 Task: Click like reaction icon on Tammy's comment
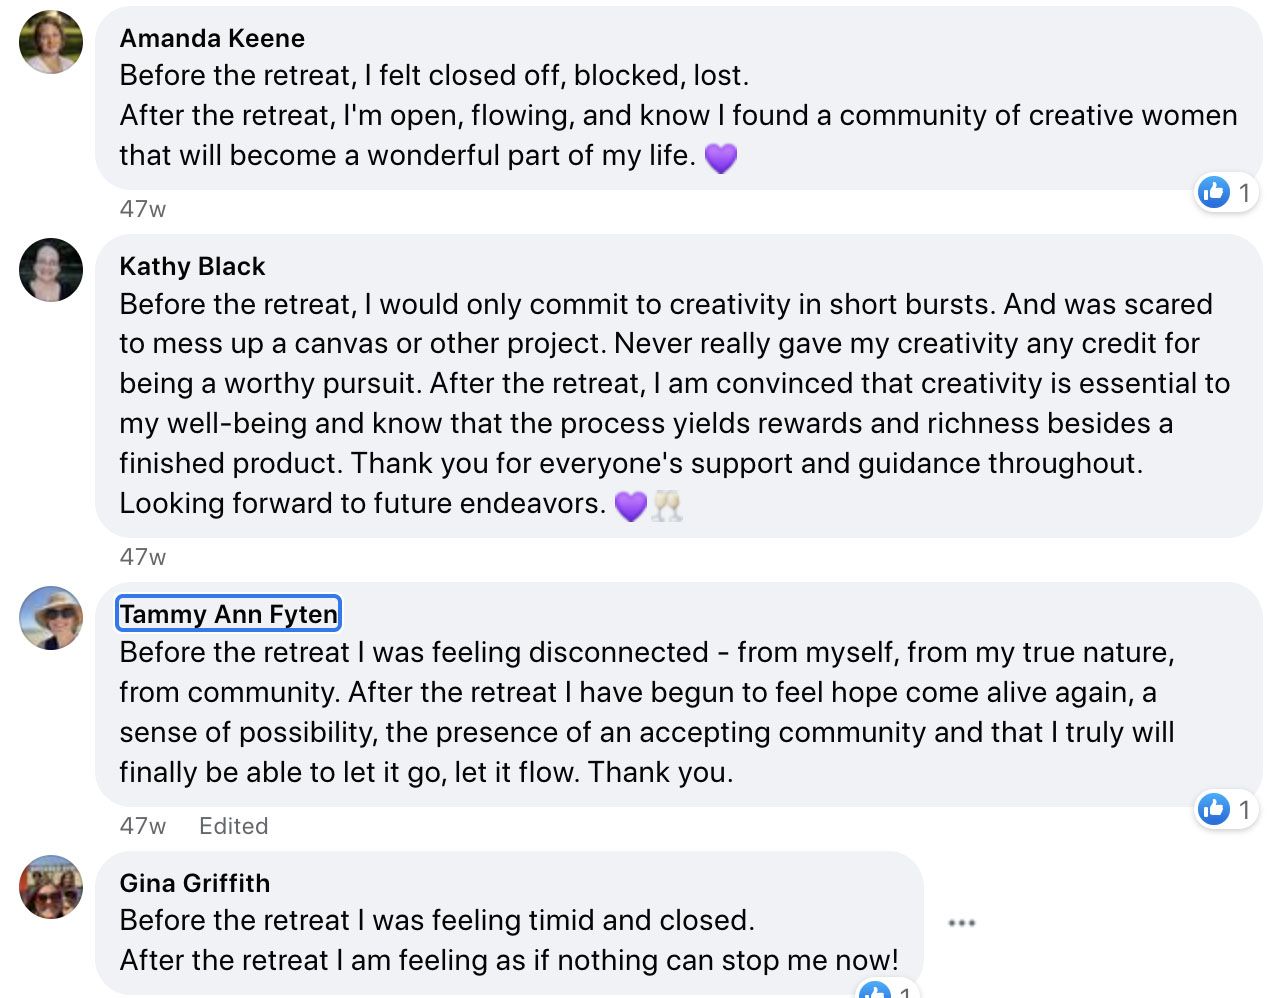(1214, 808)
